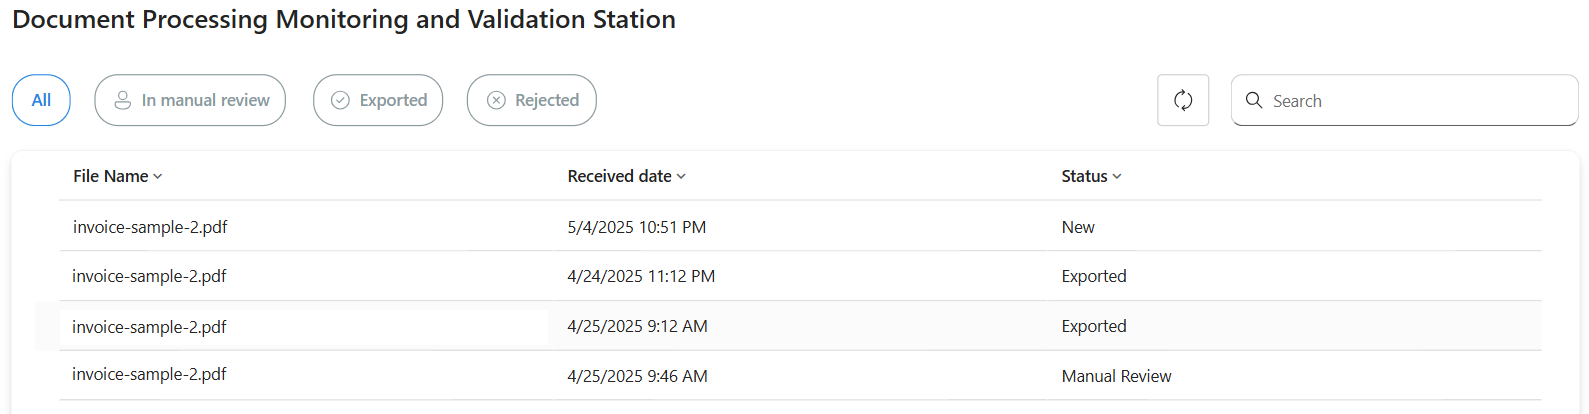Click the refresh icon button
Viewport: 1589px width, 414px height.
click(1183, 100)
